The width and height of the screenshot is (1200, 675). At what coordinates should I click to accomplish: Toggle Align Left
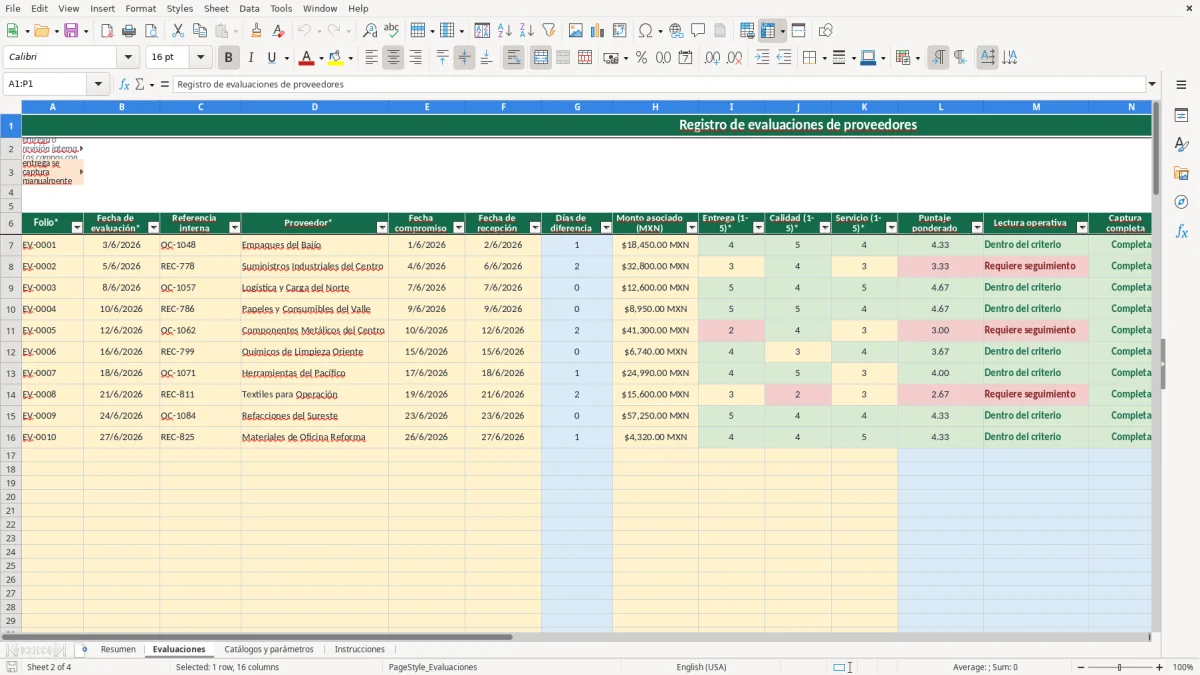[371, 58]
